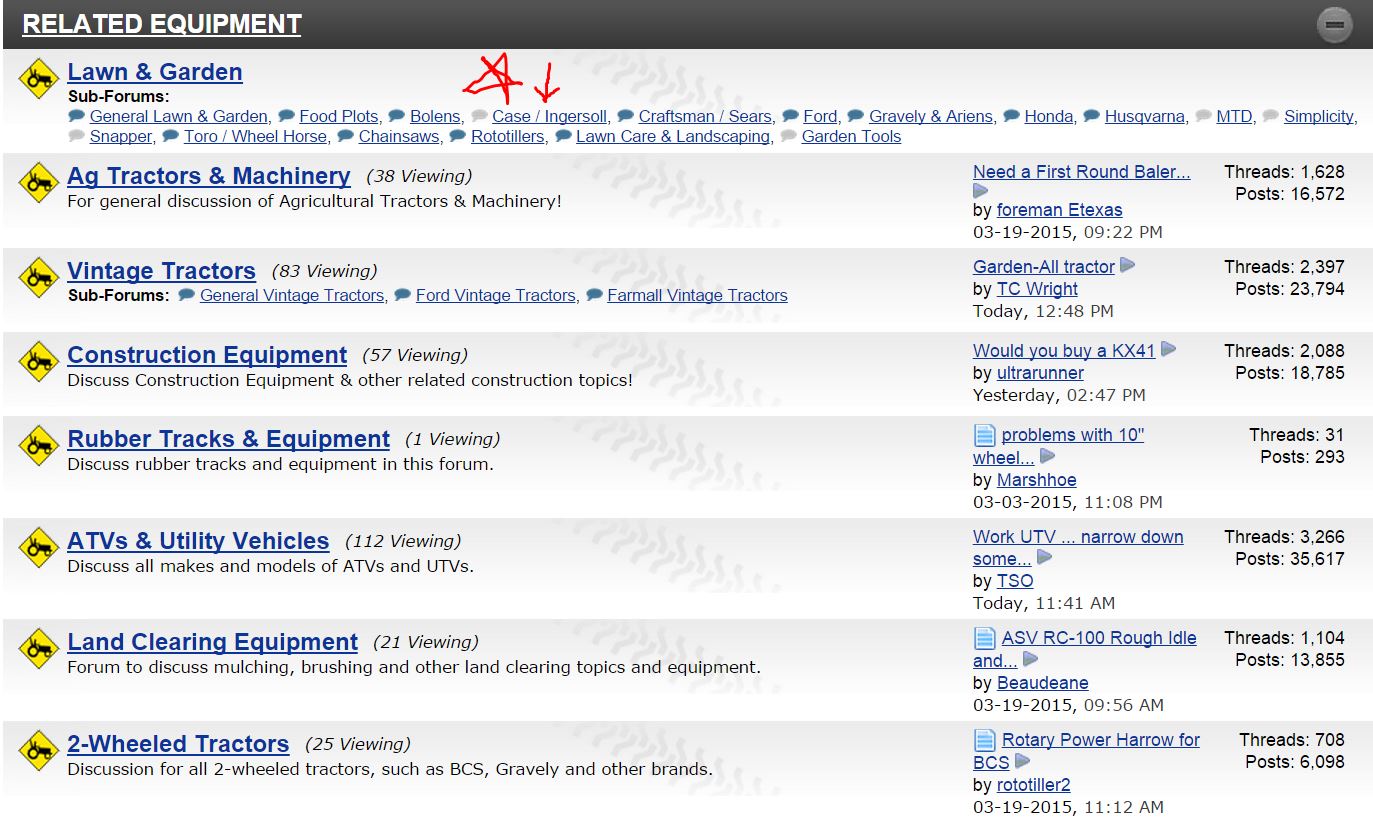Click the tractor icon beside Construction Equipment
This screenshot has width=1373, height=837.
point(39,361)
